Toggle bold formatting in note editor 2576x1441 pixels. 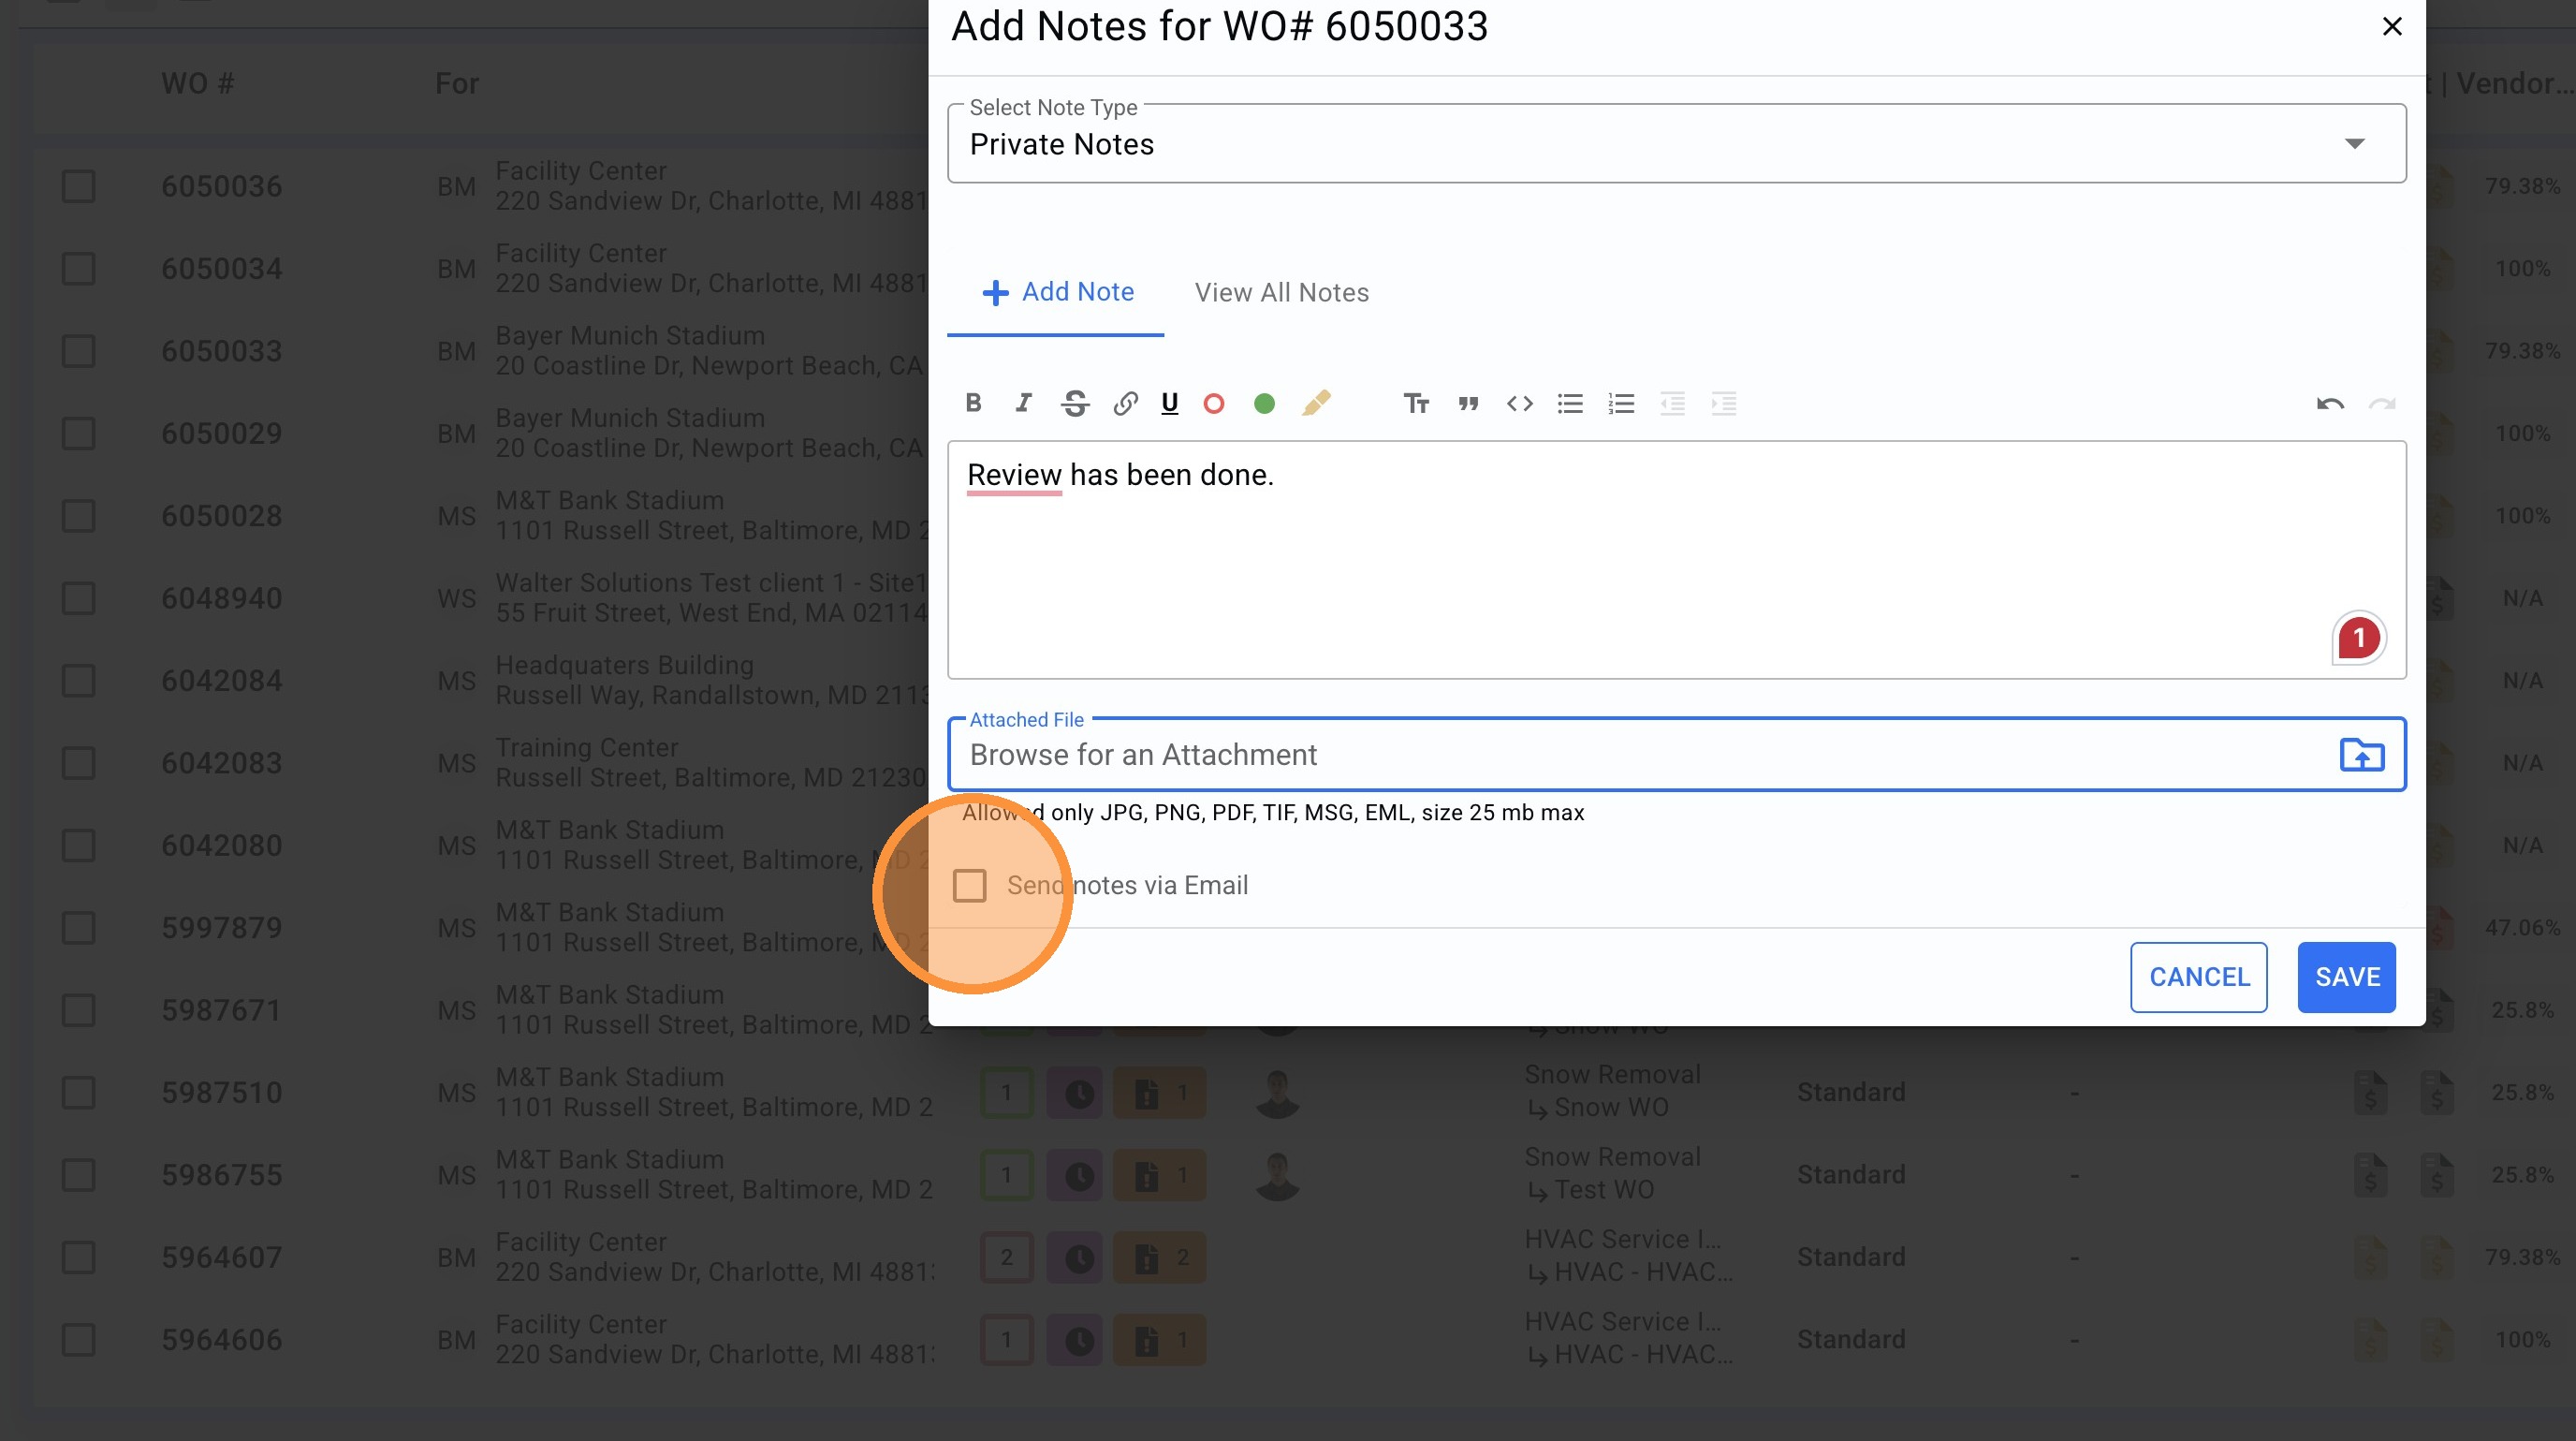(973, 403)
